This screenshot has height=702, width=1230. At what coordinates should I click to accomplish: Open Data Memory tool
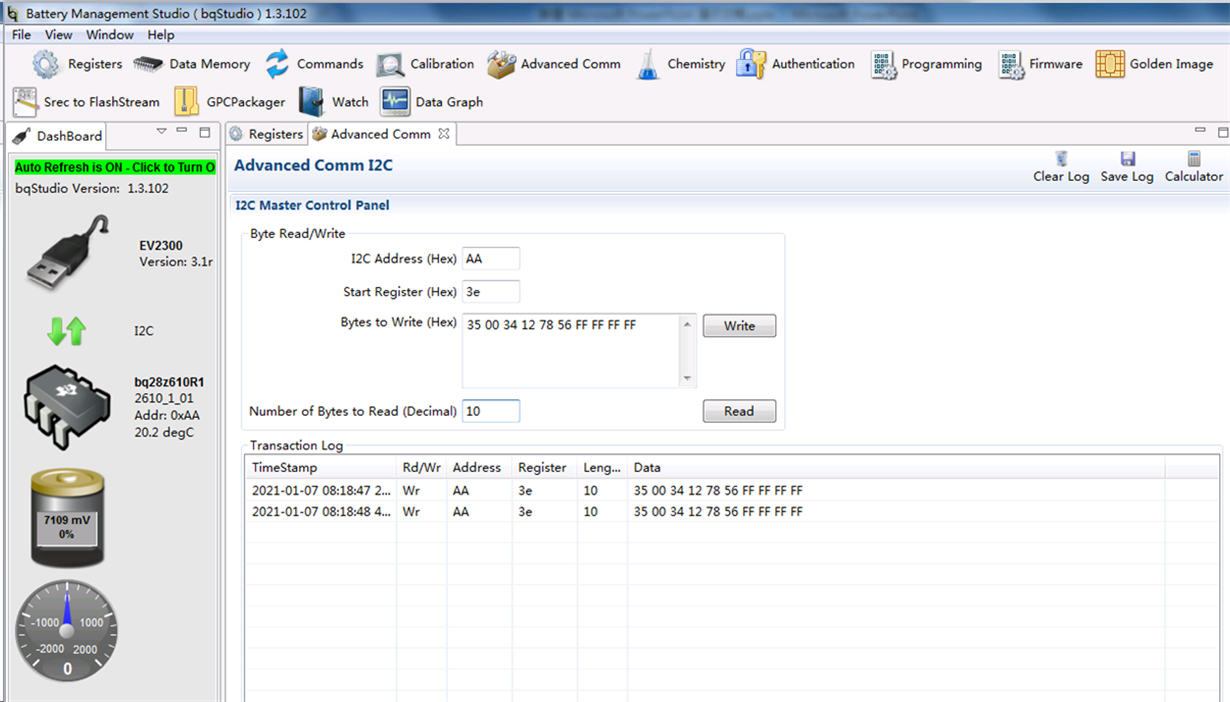pyautogui.click(x=192, y=64)
